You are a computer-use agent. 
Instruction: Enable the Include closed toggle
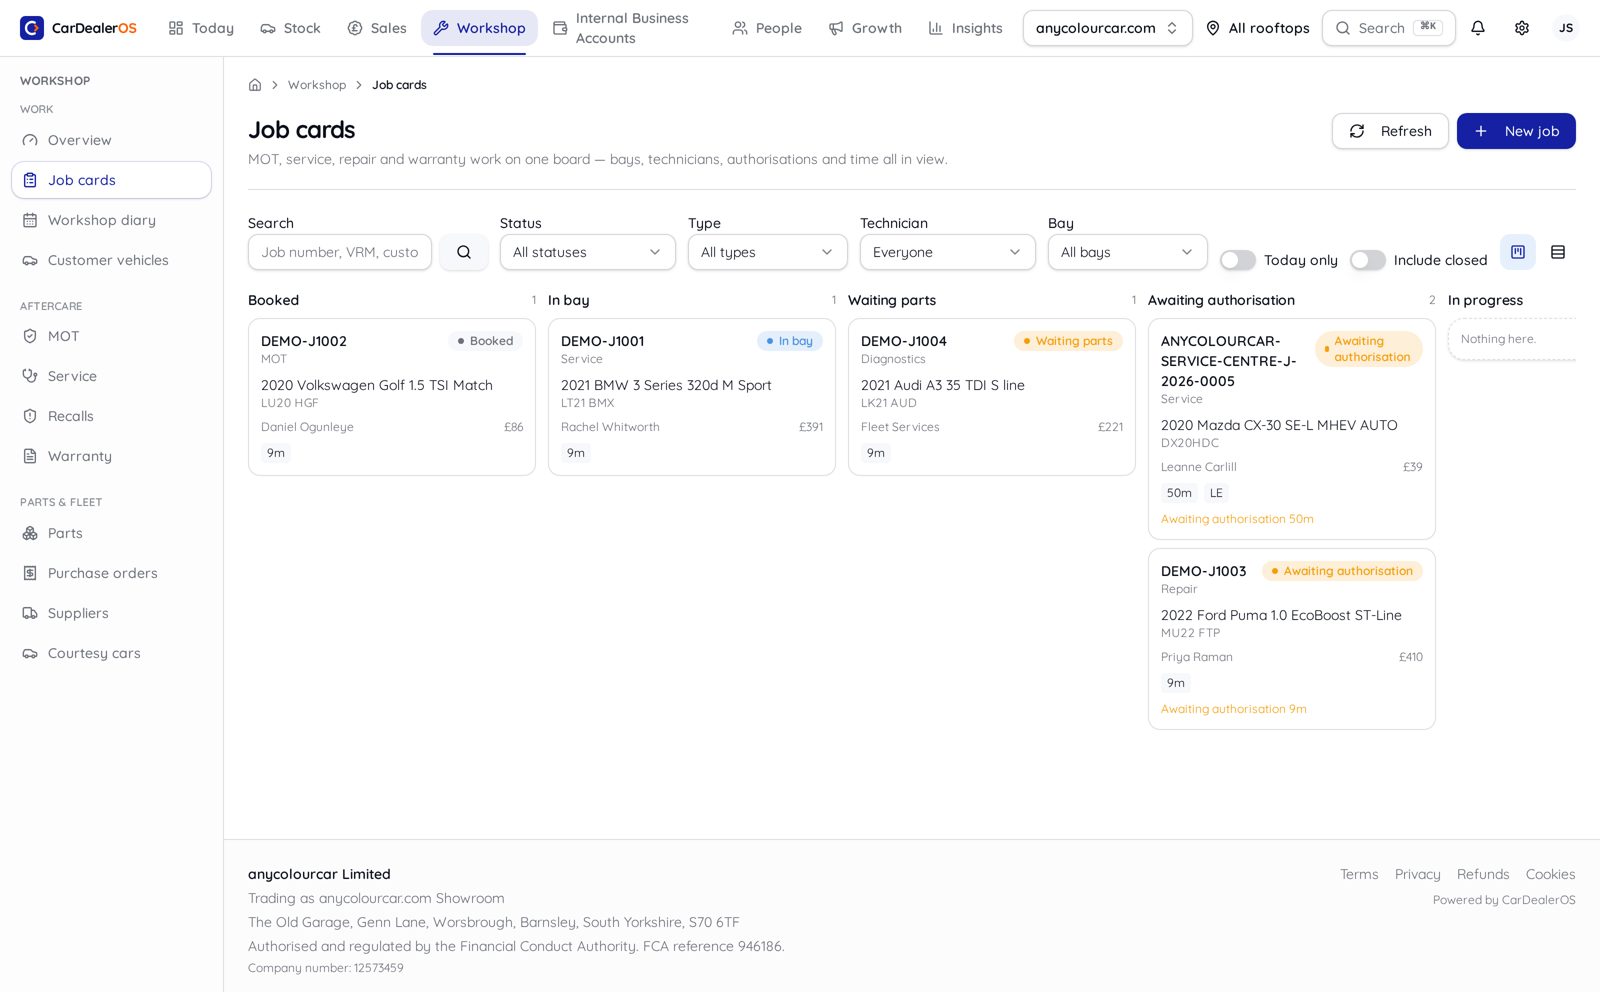point(1368,260)
